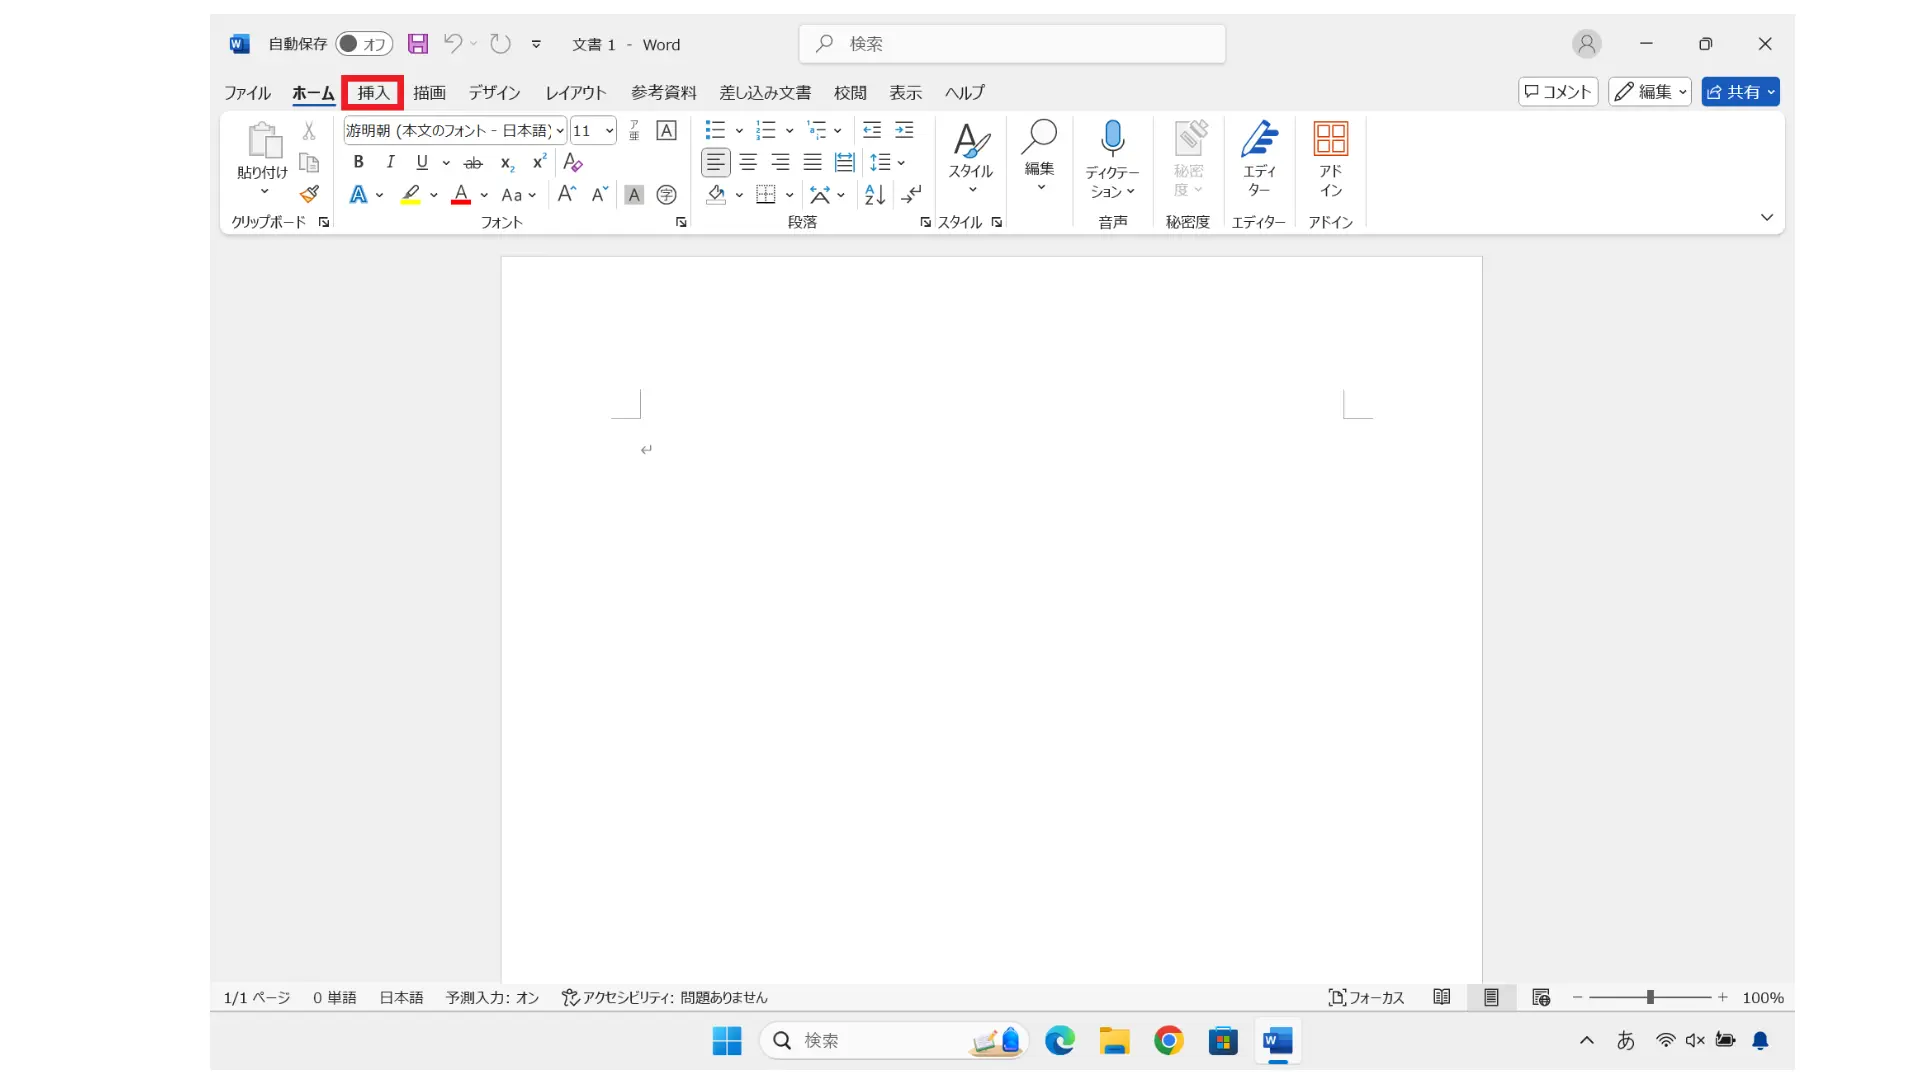Expand the bullets list dropdown arrow
The height and width of the screenshot is (1080, 1920).
coord(739,131)
